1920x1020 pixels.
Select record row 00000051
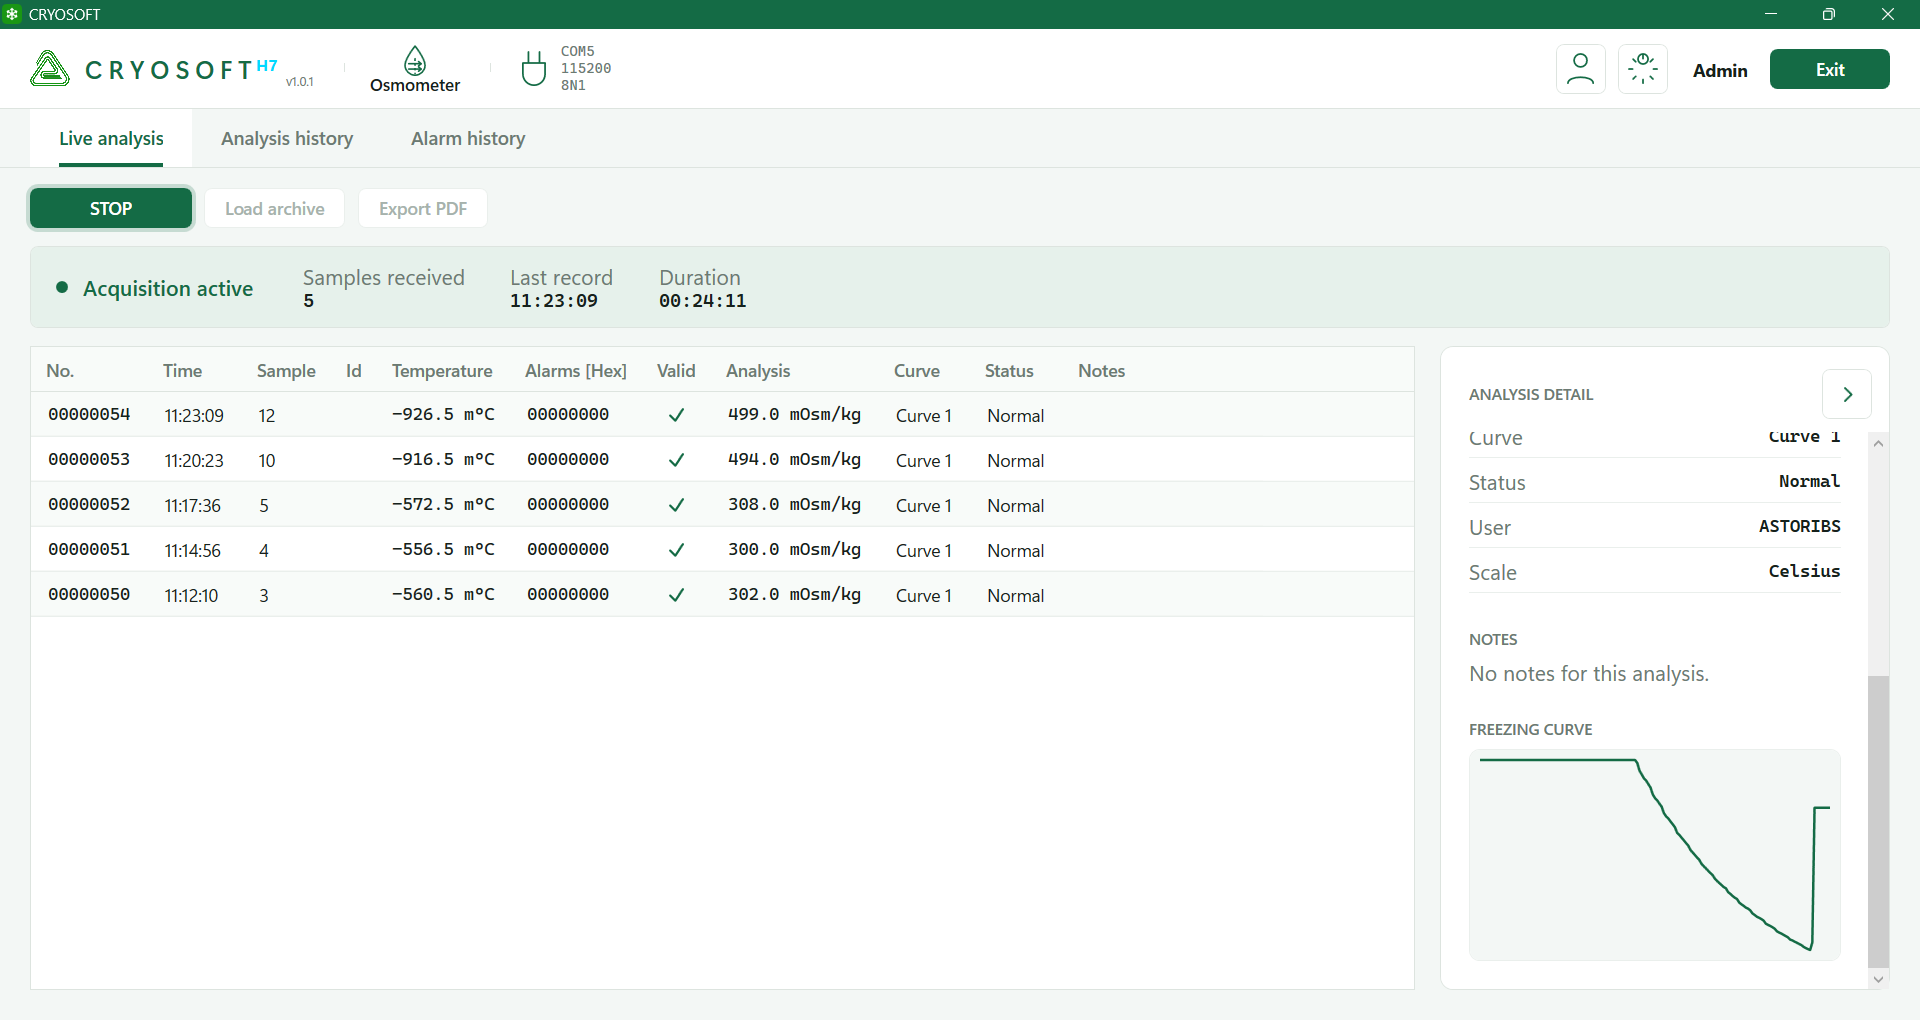click(x=722, y=550)
